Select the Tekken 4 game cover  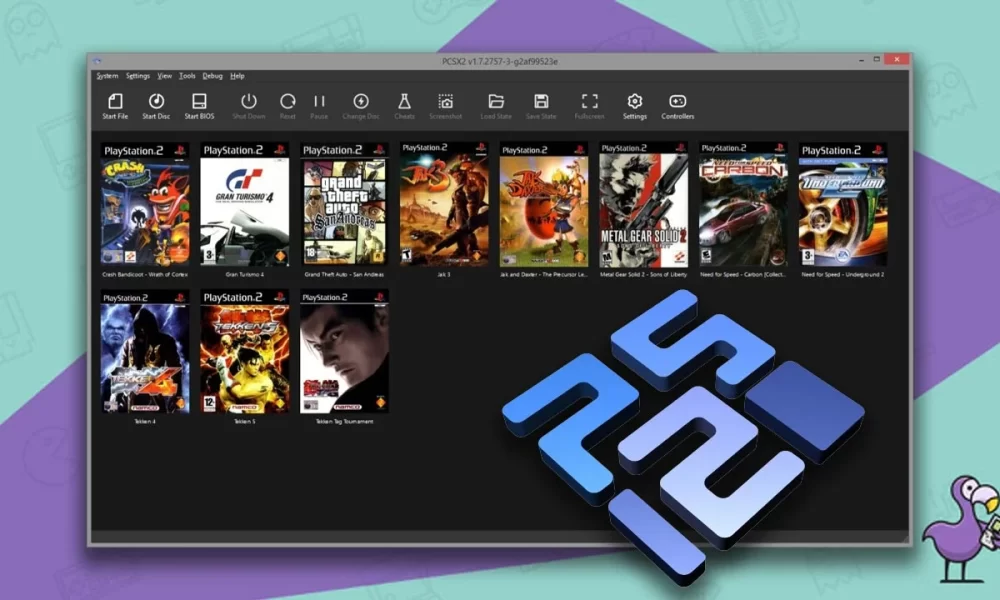[145, 352]
